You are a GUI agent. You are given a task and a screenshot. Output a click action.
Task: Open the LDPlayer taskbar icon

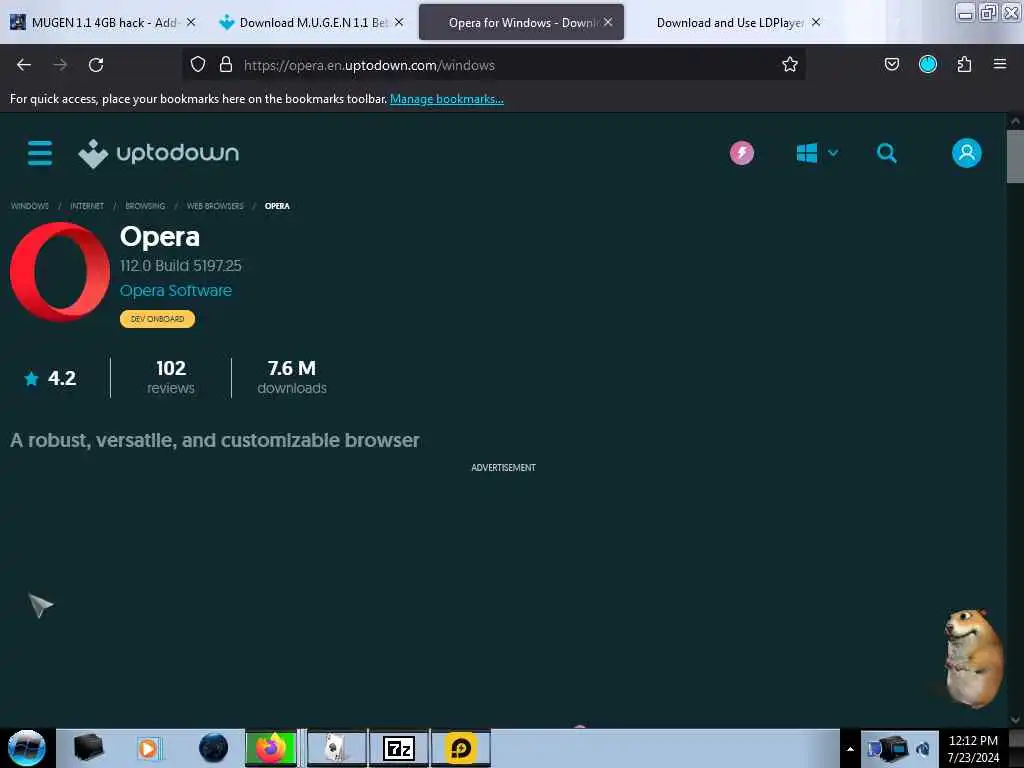pos(460,748)
